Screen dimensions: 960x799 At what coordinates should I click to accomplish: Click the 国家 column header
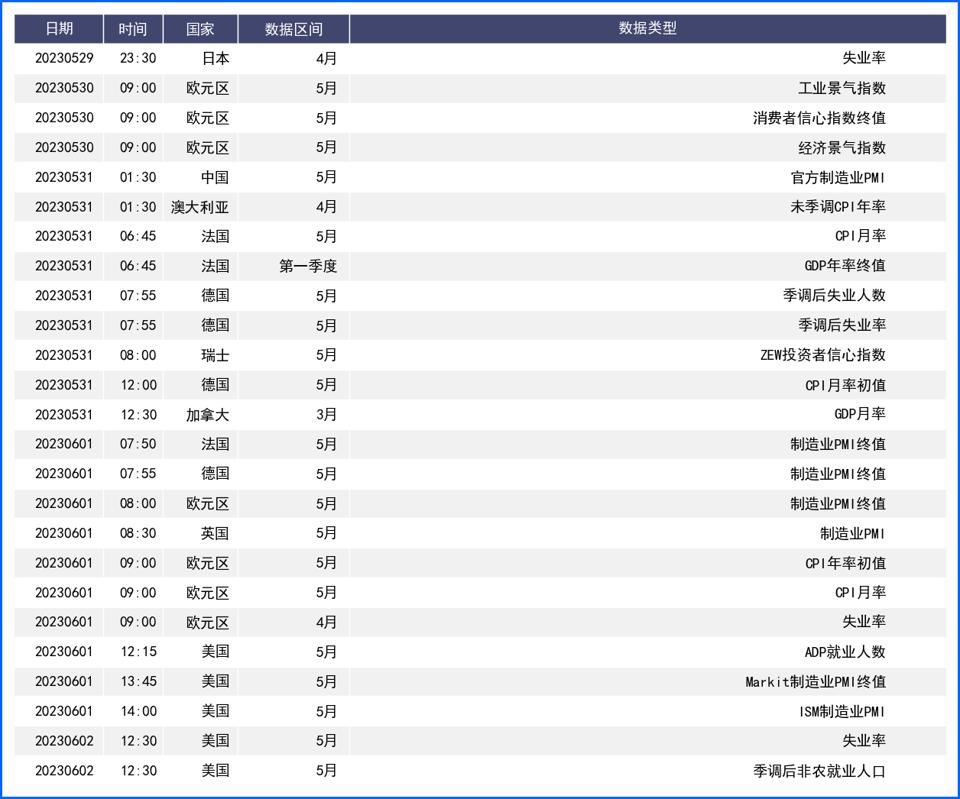(x=199, y=29)
